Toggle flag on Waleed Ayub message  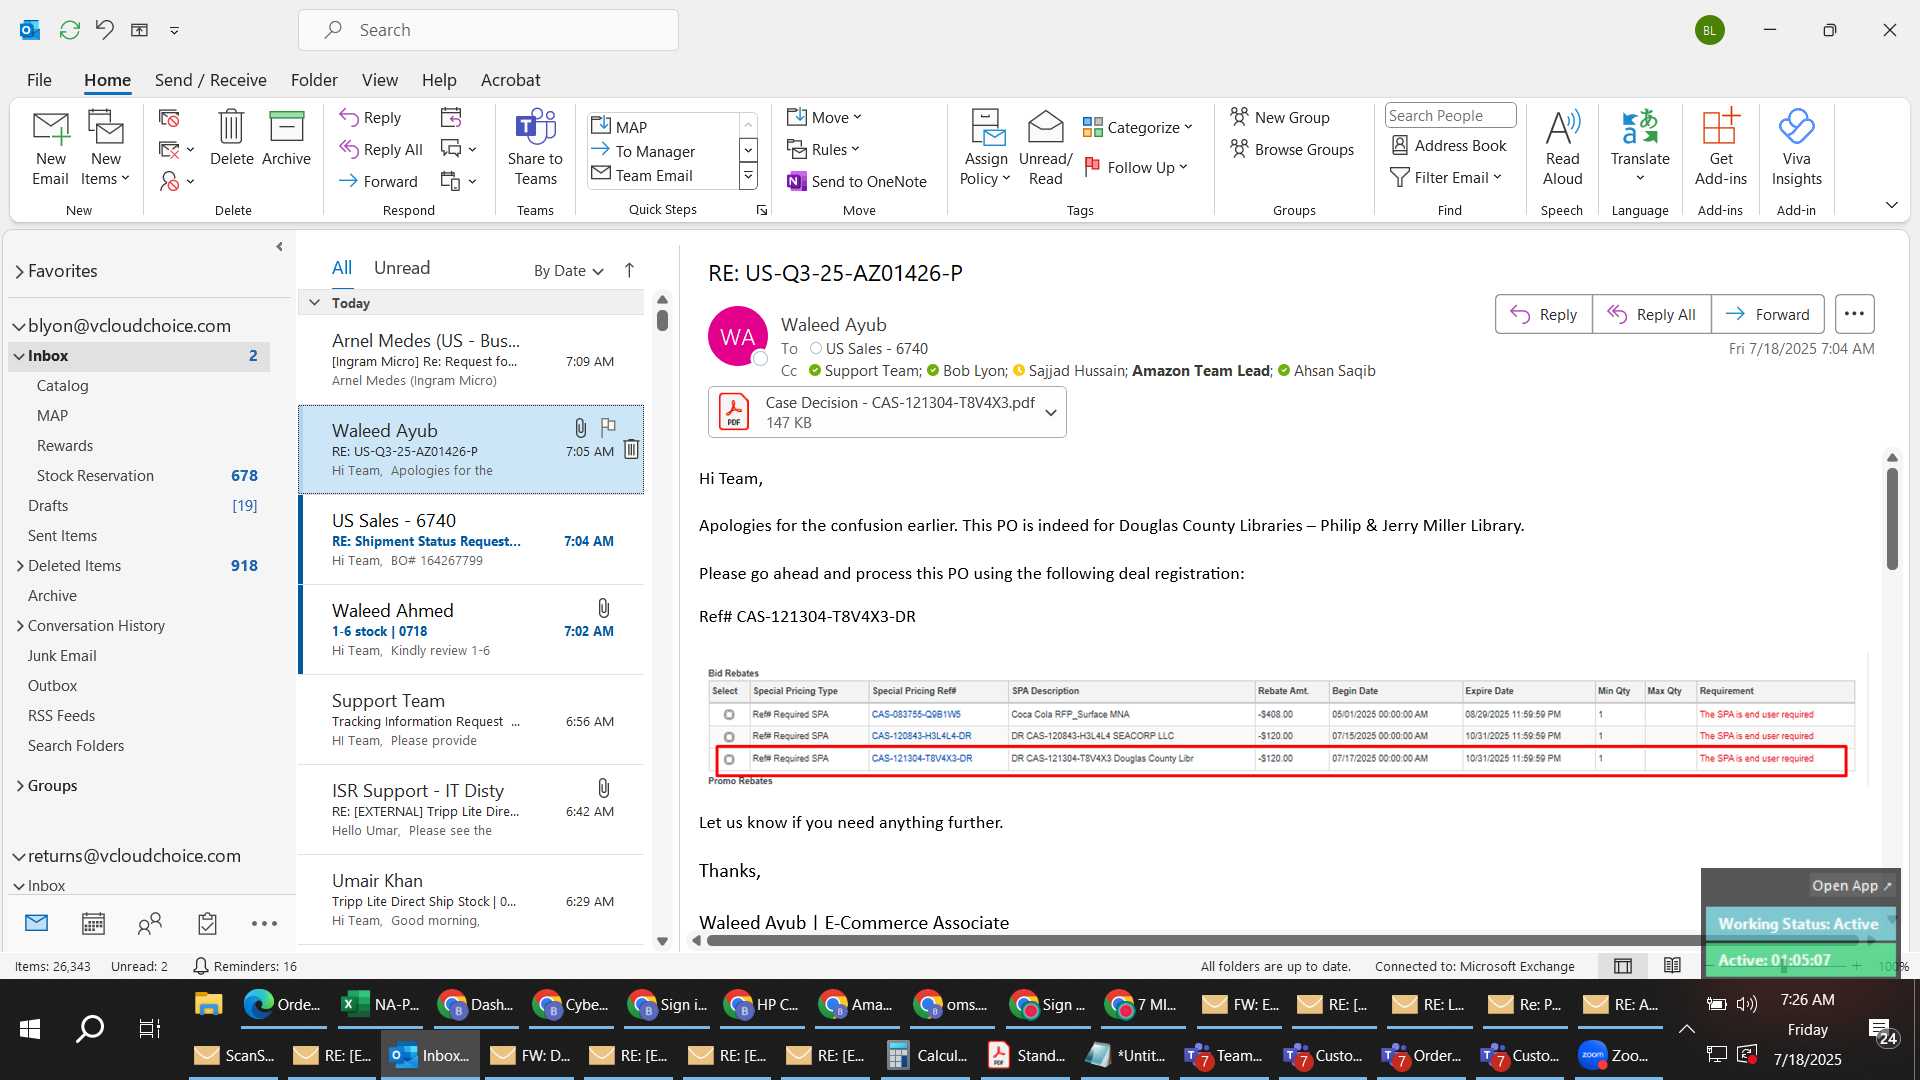608,427
